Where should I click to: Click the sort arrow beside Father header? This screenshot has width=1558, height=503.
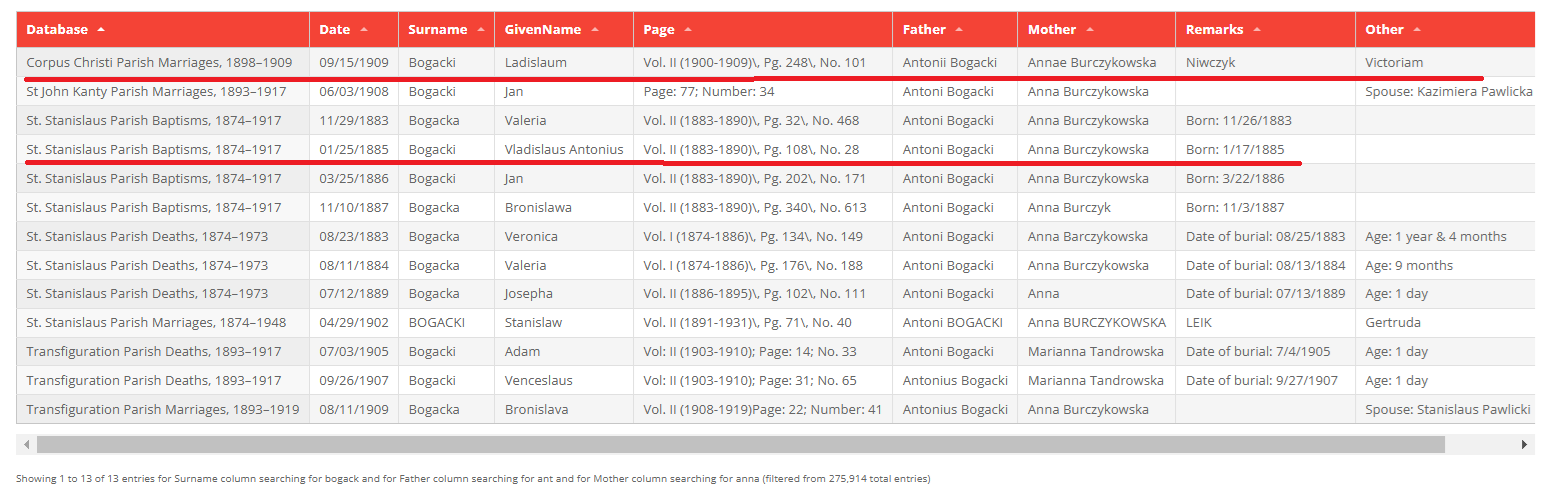point(959,30)
